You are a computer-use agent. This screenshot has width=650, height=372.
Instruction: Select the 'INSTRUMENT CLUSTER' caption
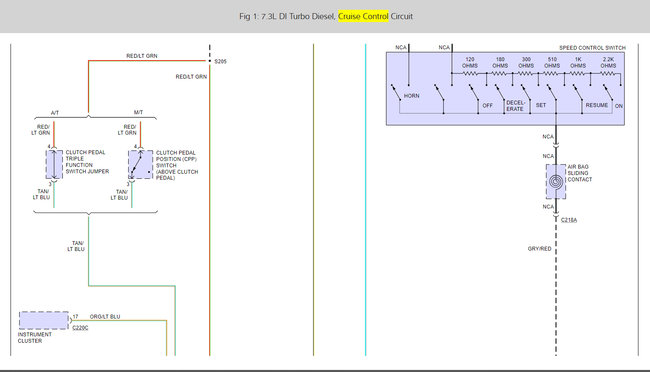[x=35, y=338]
